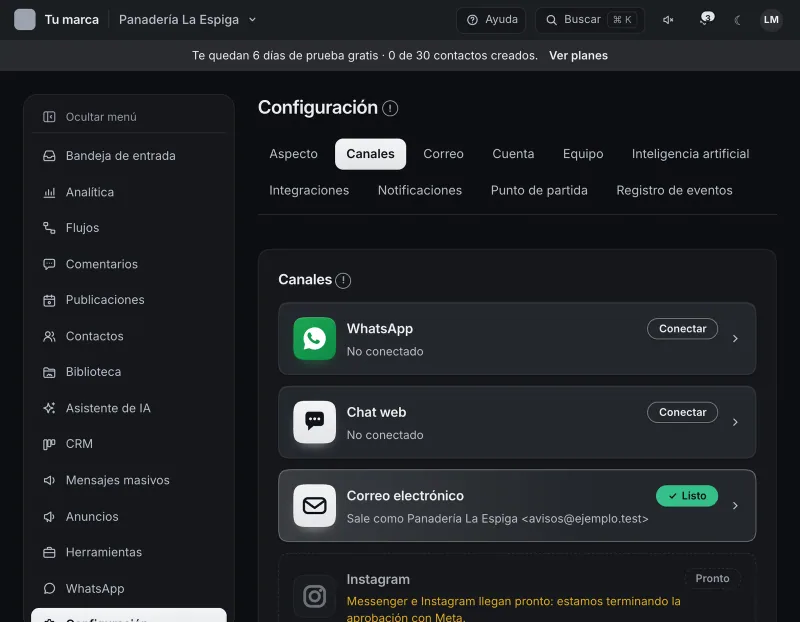This screenshot has width=800, height=622.
Task: Click the Buscar search field
Action: click(589, 20)
